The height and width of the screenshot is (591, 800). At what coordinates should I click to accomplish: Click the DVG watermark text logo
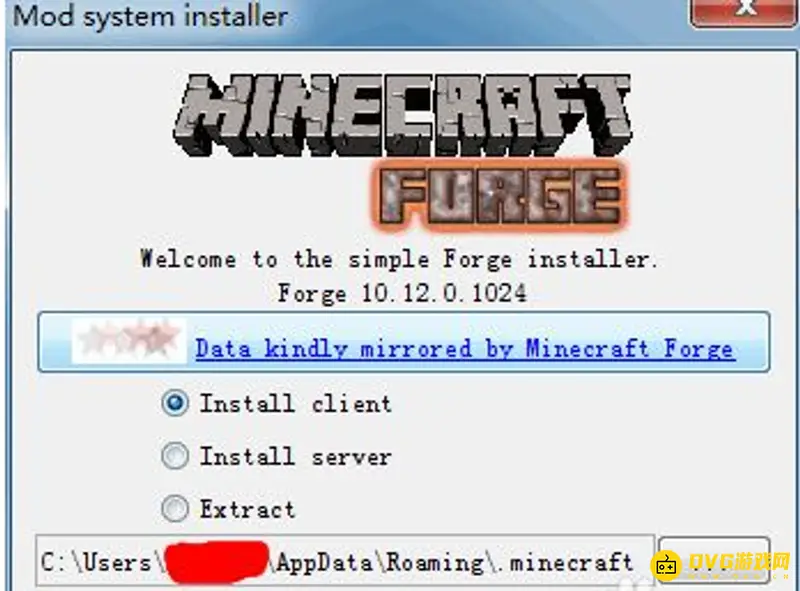pos(739,563)
